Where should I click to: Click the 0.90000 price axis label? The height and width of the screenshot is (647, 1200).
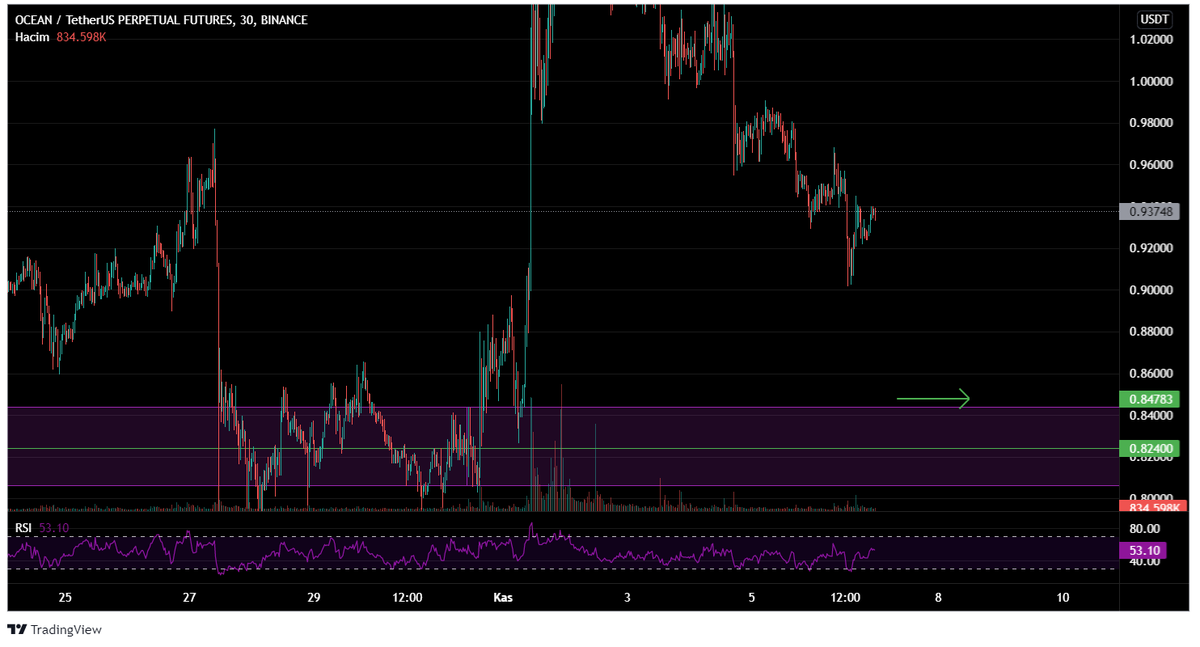point(1150,290)
